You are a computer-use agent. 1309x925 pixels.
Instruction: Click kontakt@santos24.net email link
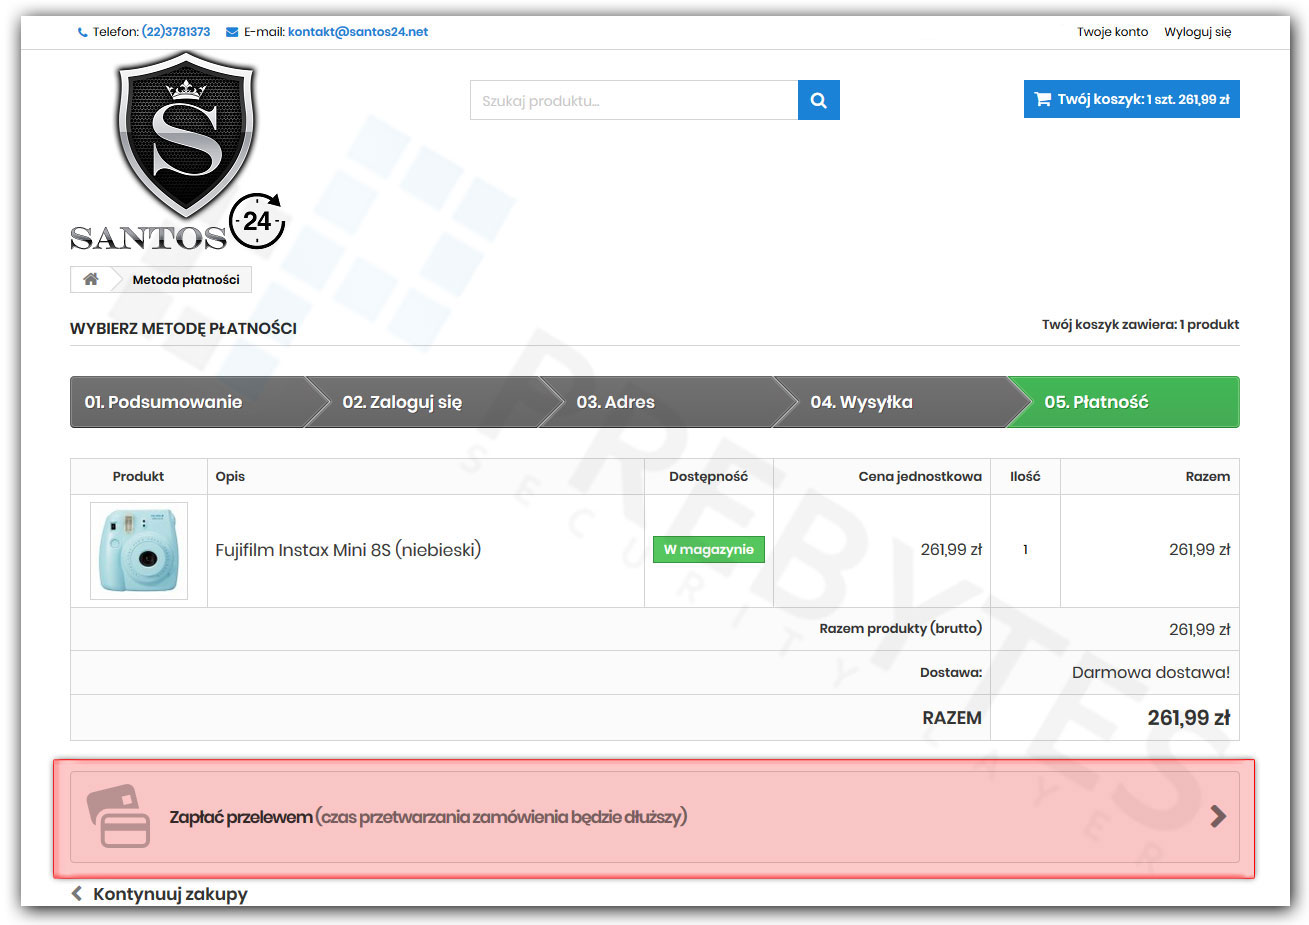358,32
